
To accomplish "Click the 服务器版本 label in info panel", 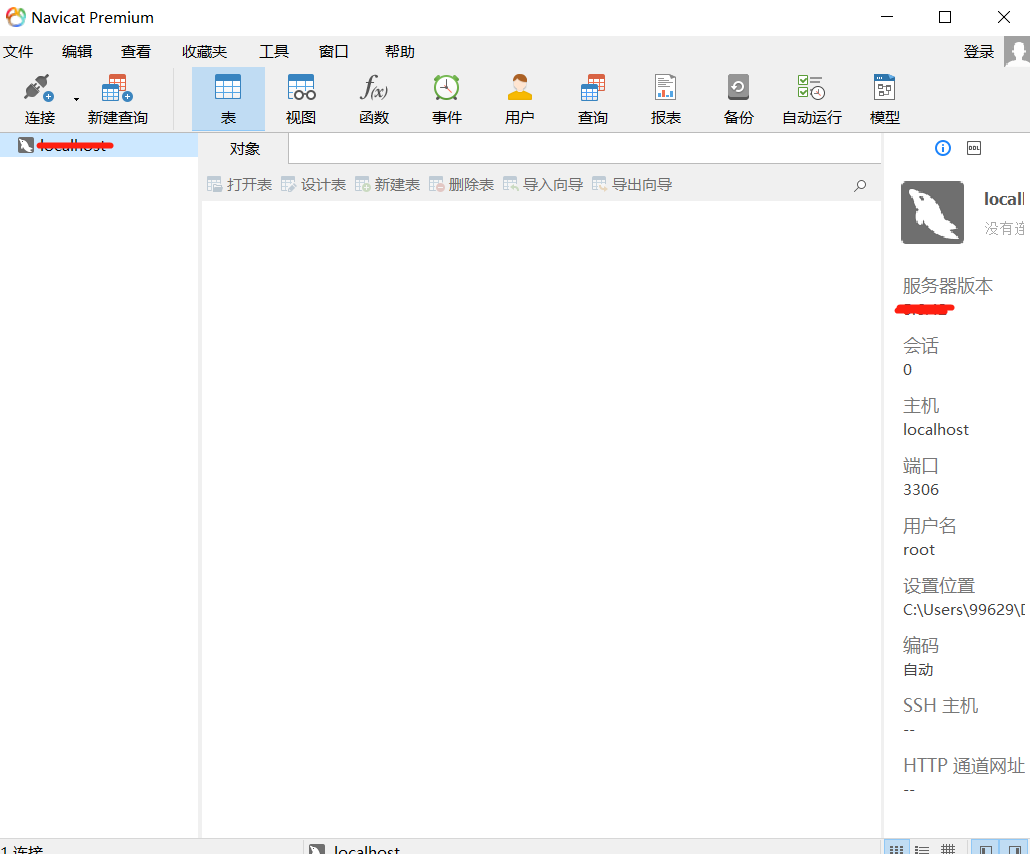I will (x=947, y=286).
